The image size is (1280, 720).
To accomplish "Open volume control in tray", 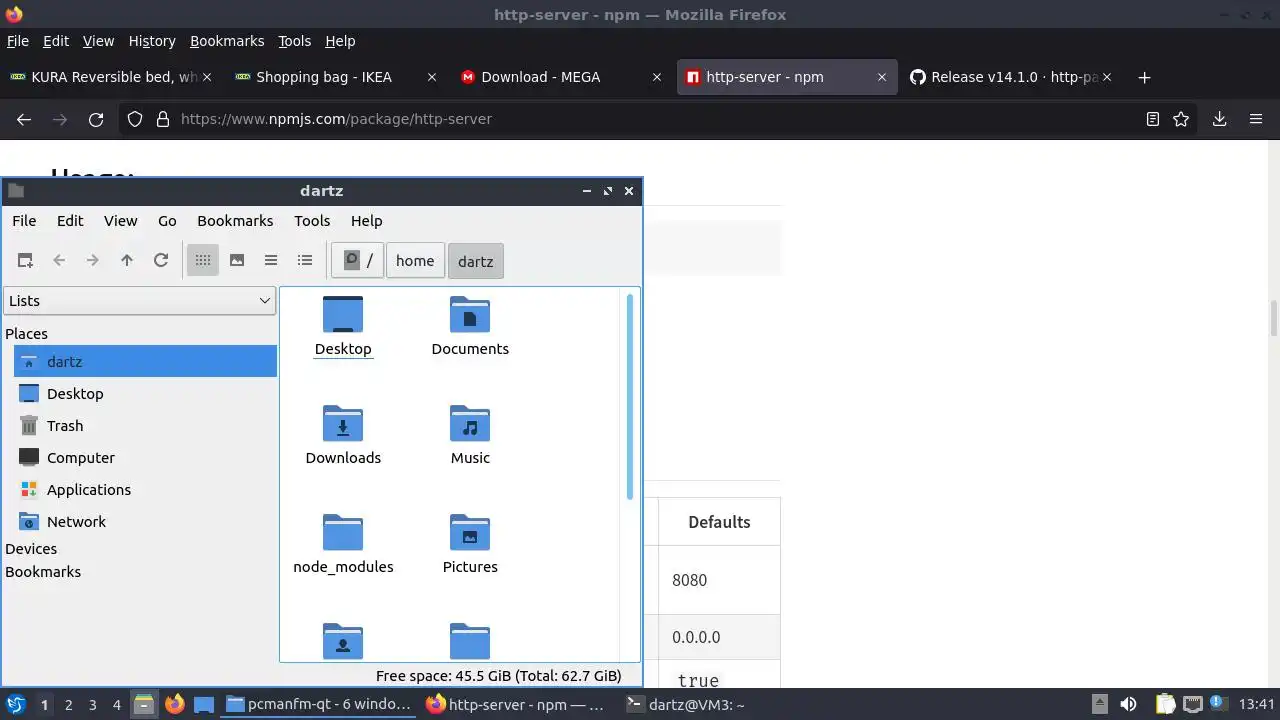I will [1128, 704].
